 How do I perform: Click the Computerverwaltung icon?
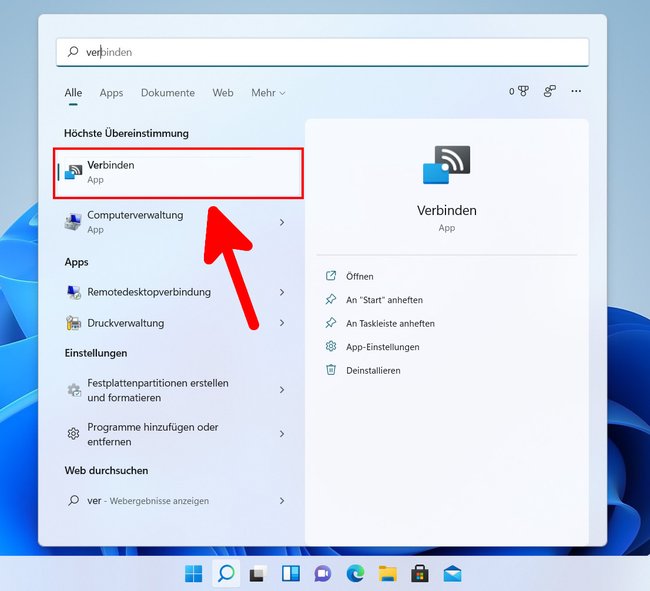(x=73, y=222)
